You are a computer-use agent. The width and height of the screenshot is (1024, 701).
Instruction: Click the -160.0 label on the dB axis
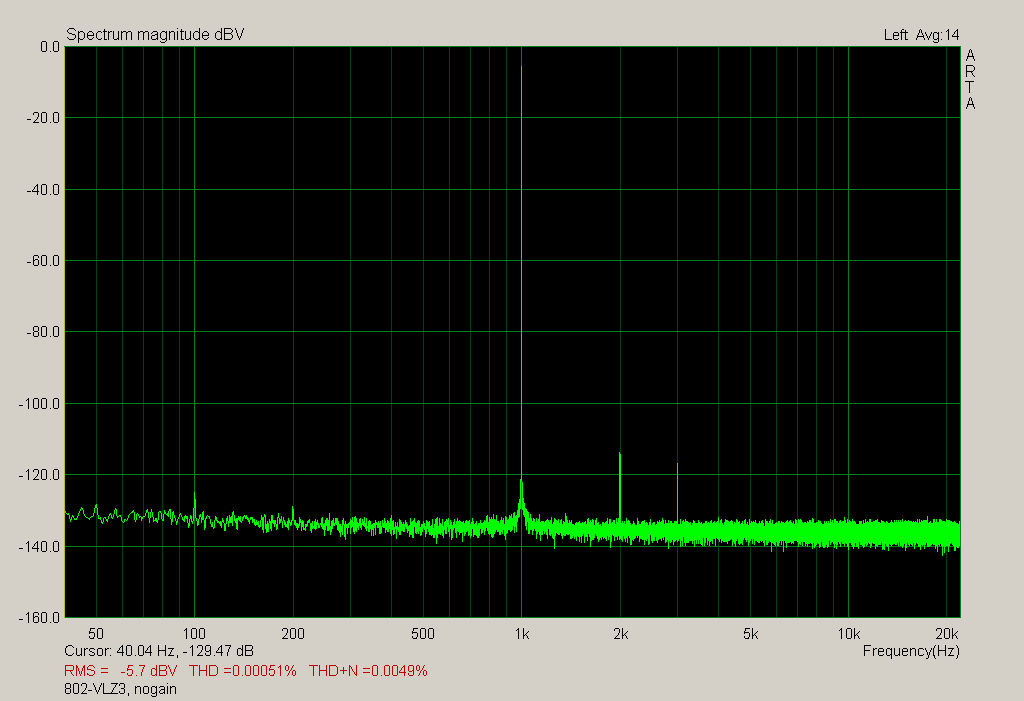click(x=41, y=617)
